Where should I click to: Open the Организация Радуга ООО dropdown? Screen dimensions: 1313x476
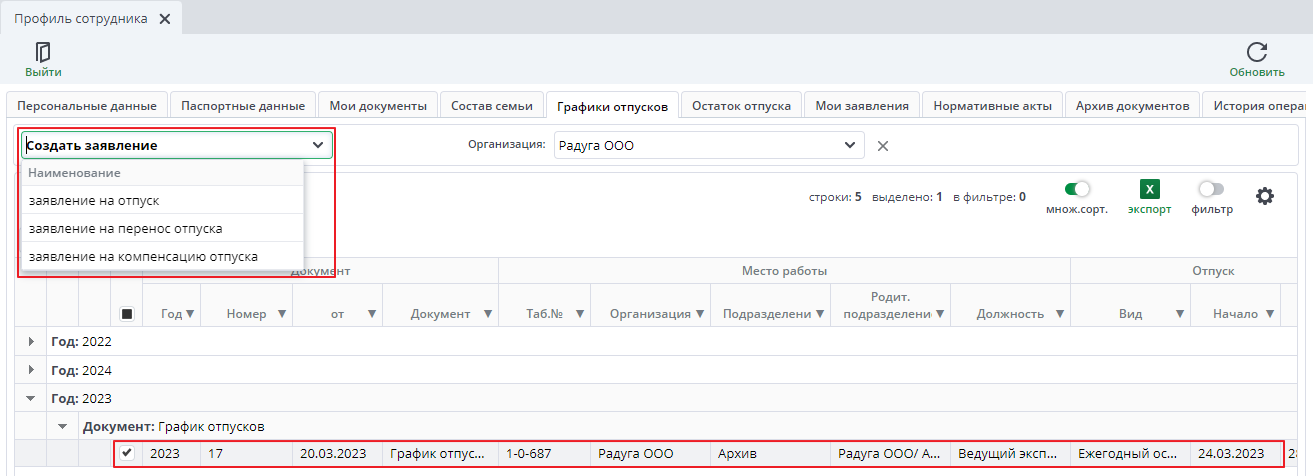point(709,145)
